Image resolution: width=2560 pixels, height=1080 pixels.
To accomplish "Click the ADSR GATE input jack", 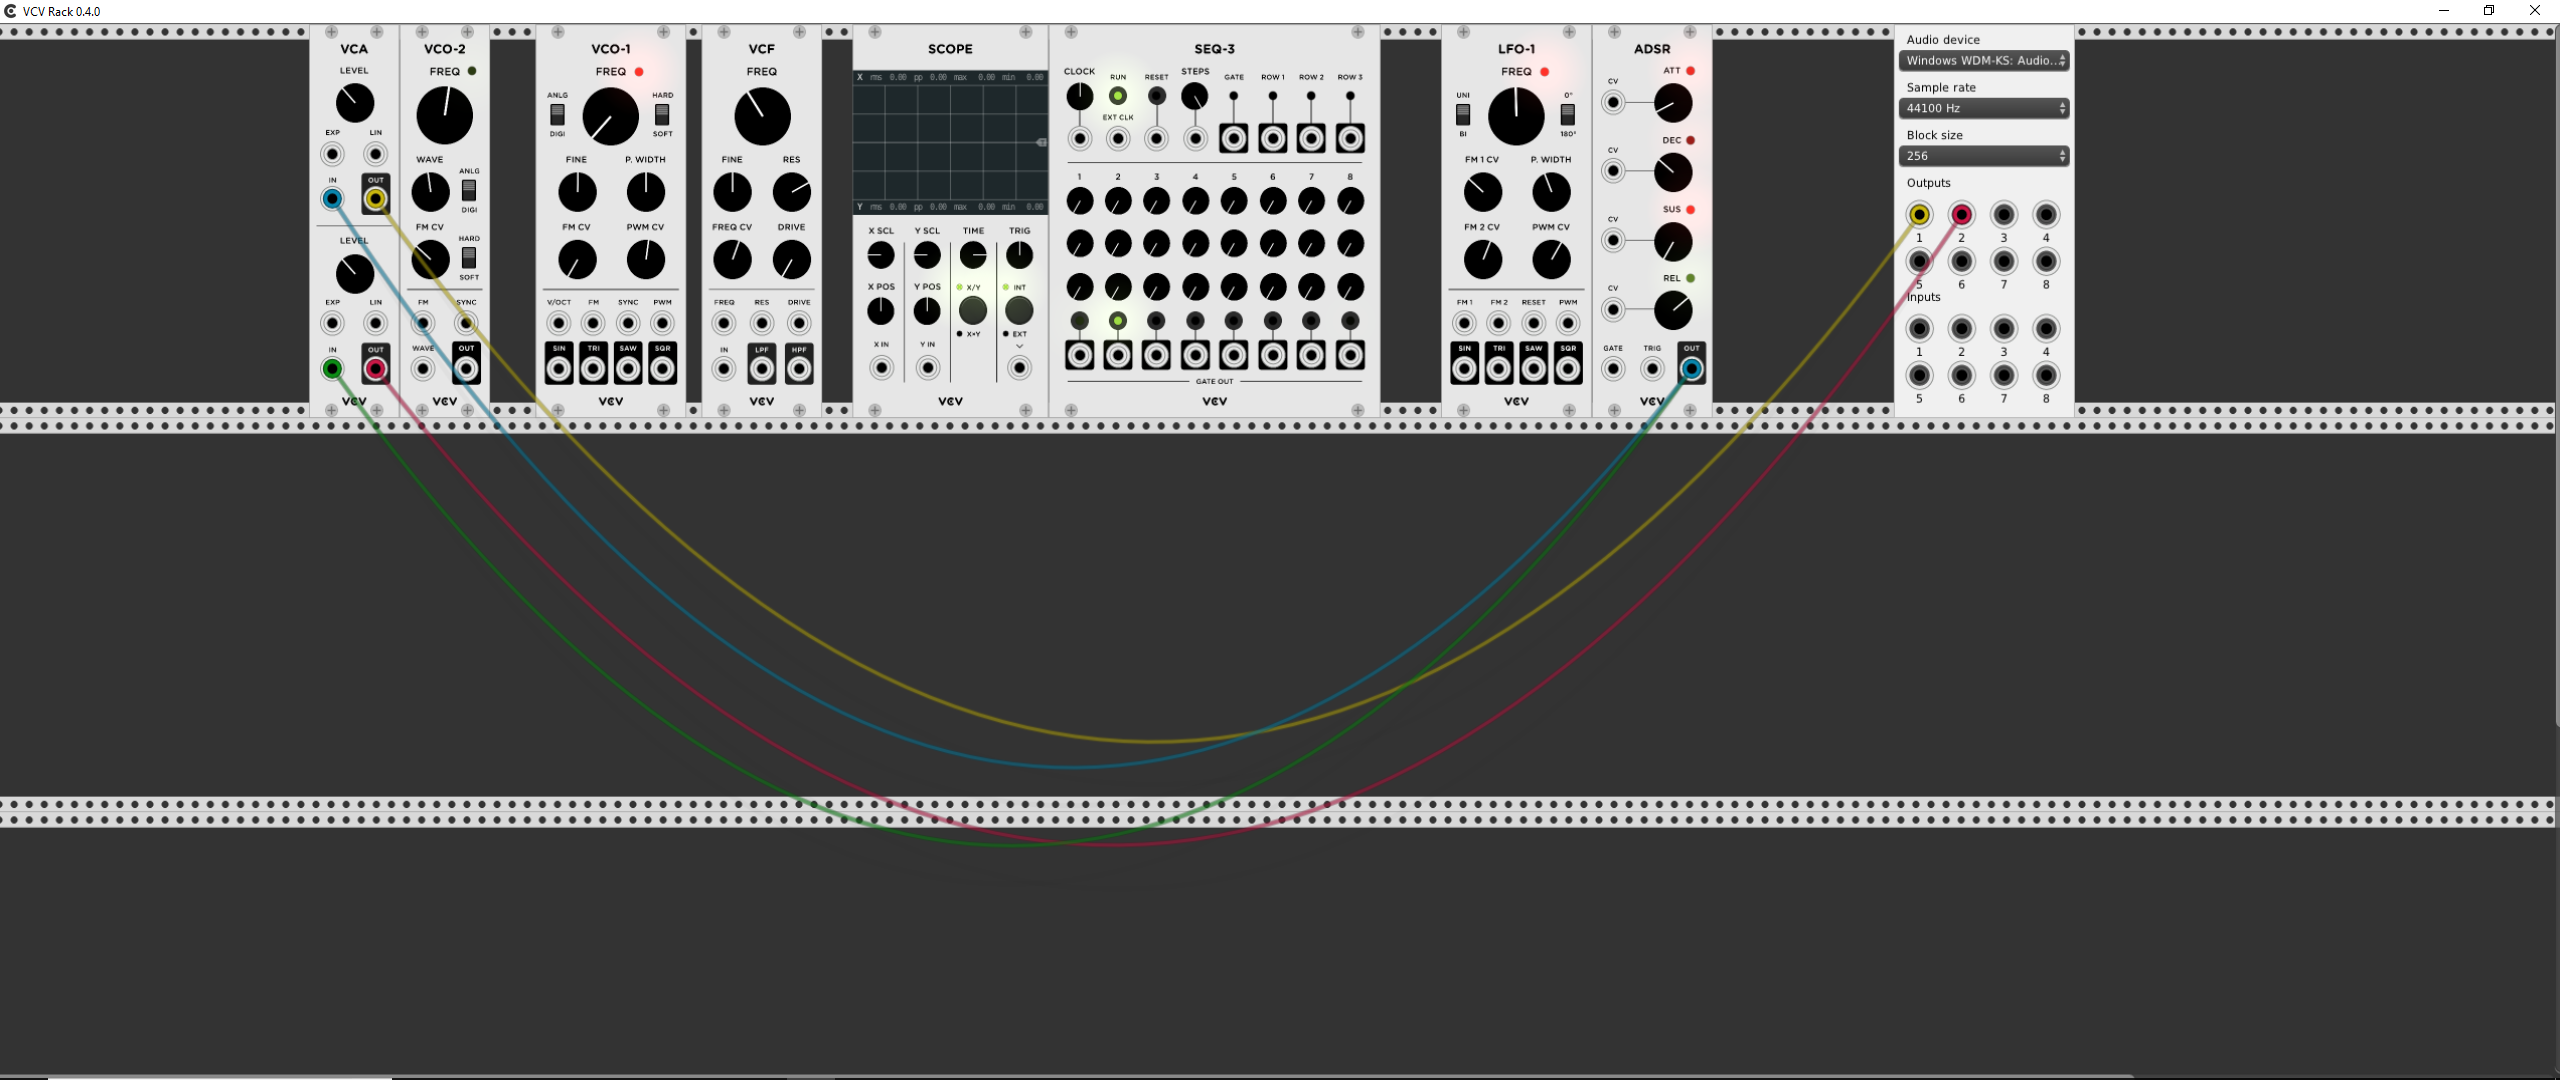I will click(x=1613, y=368).
